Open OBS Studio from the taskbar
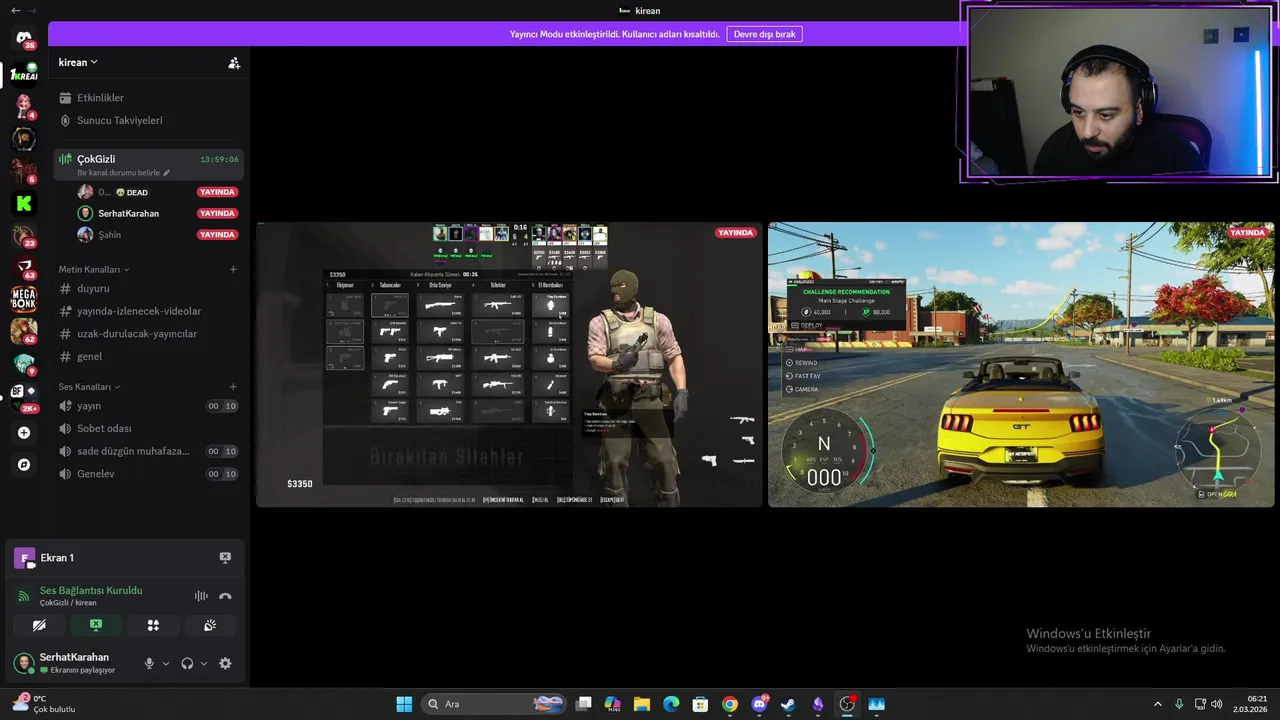Image resolution: width=1280 pixels, height=720 pixels. tap(847, 704)
